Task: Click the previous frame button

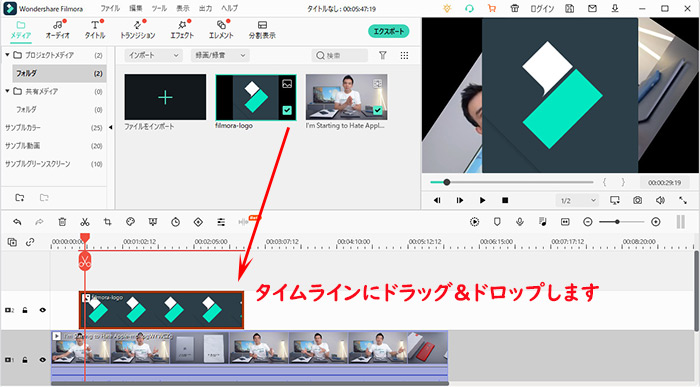Action: point(437,200)
